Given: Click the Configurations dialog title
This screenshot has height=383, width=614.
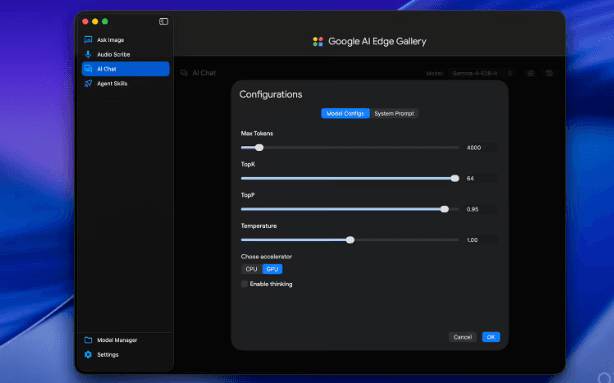Looking at the screenshot, I should (271, 94).
